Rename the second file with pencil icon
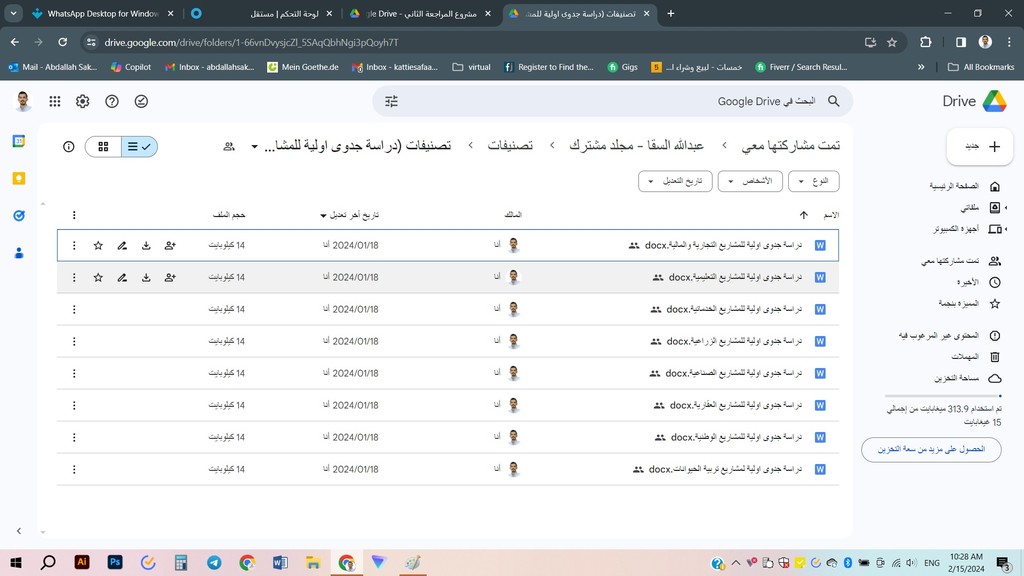 [122, 277]
